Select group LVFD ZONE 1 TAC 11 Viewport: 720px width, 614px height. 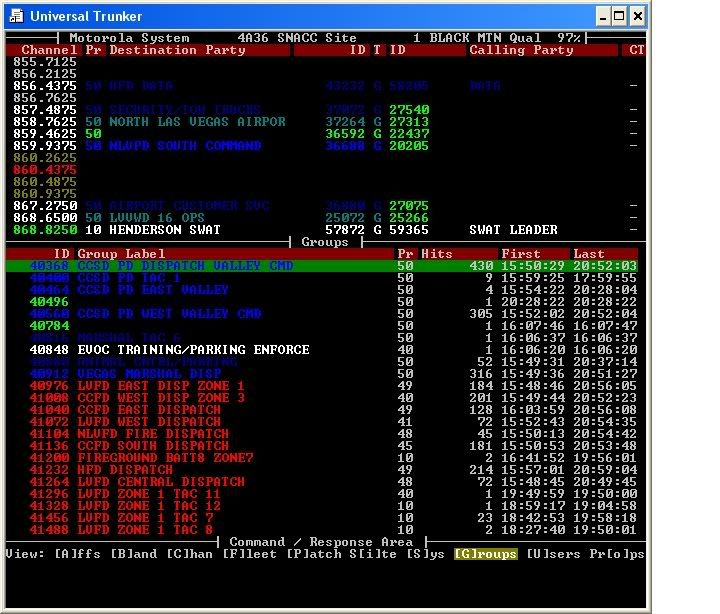[x=322, y=493]
